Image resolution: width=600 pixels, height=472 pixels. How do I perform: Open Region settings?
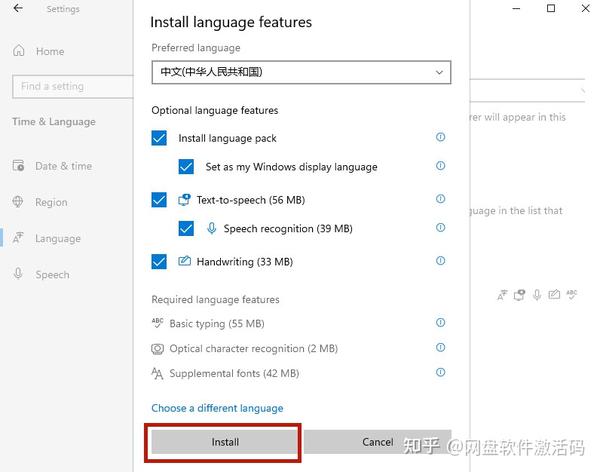tap(40, 202)
